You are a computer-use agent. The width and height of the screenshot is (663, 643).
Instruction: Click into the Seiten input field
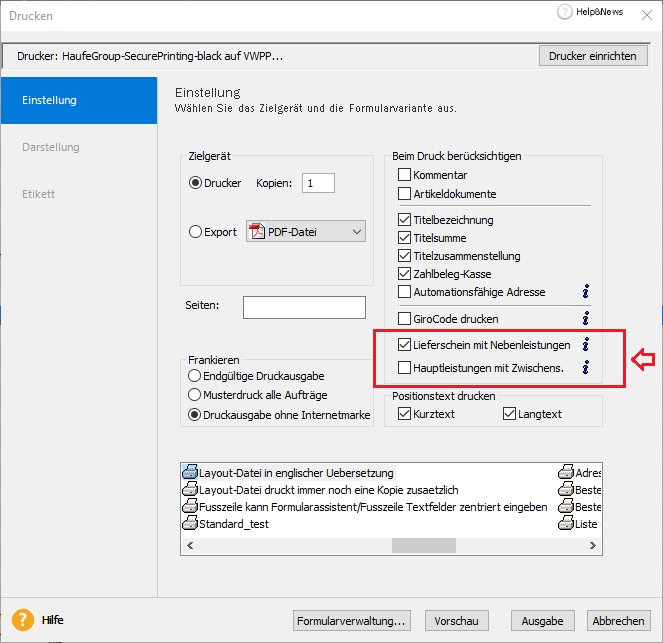pos(304,307)
